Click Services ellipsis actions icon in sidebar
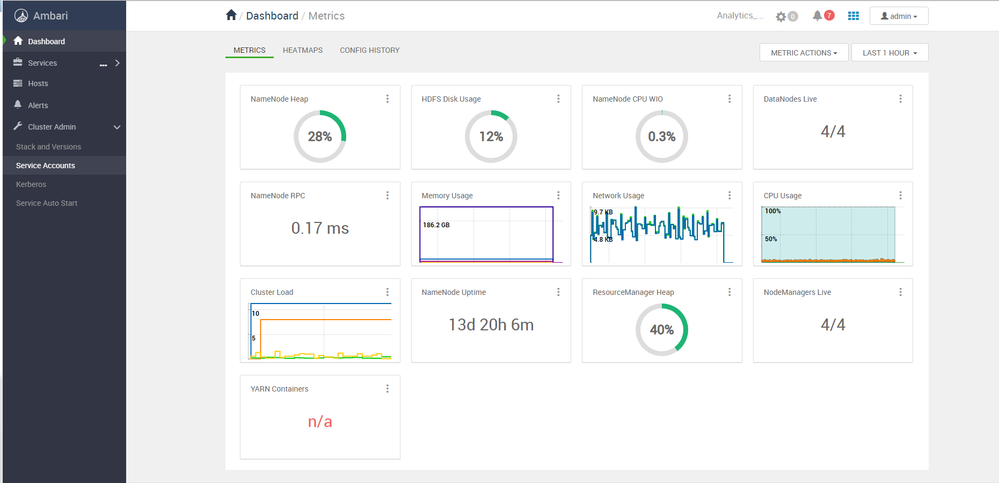 pos(103,64)
